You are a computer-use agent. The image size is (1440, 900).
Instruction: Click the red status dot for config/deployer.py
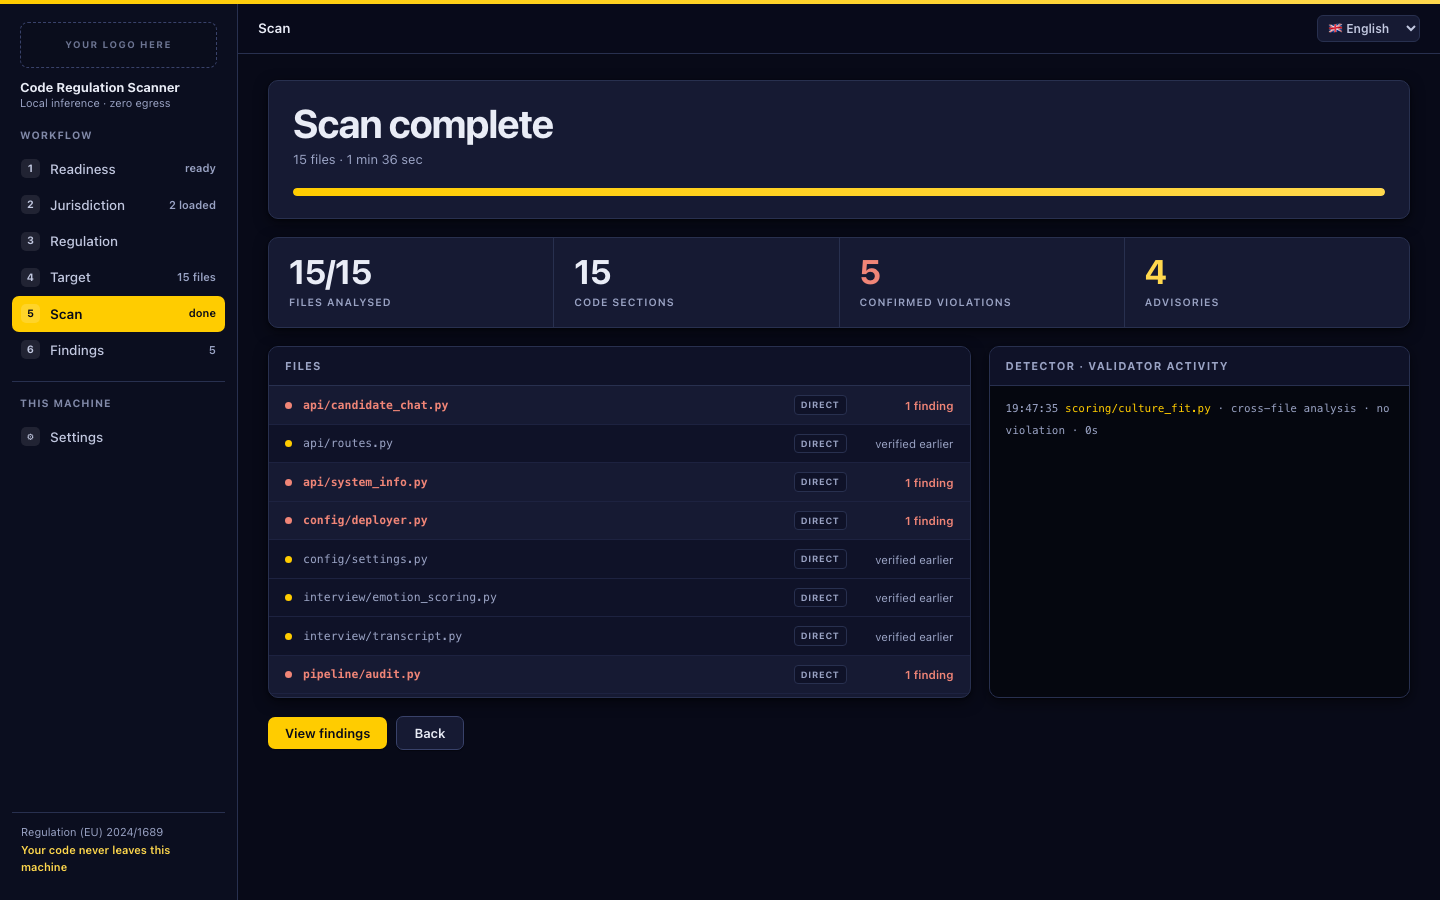pos(288,521)
